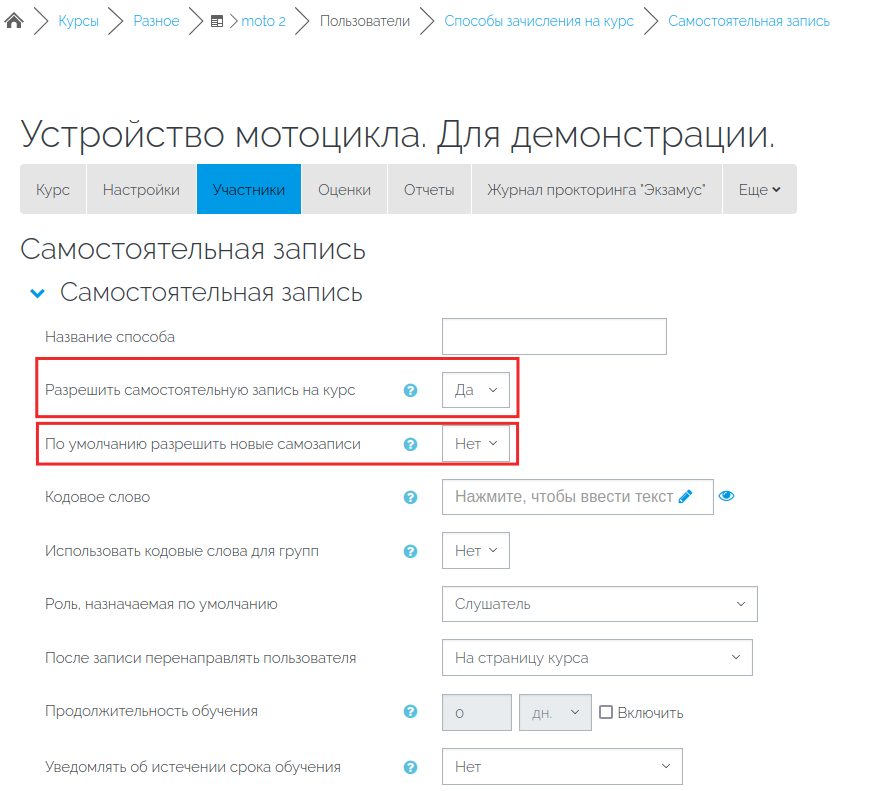893x791 pixels.
Task: Click the course table icon before moto 2
Action: pos(217,22)
